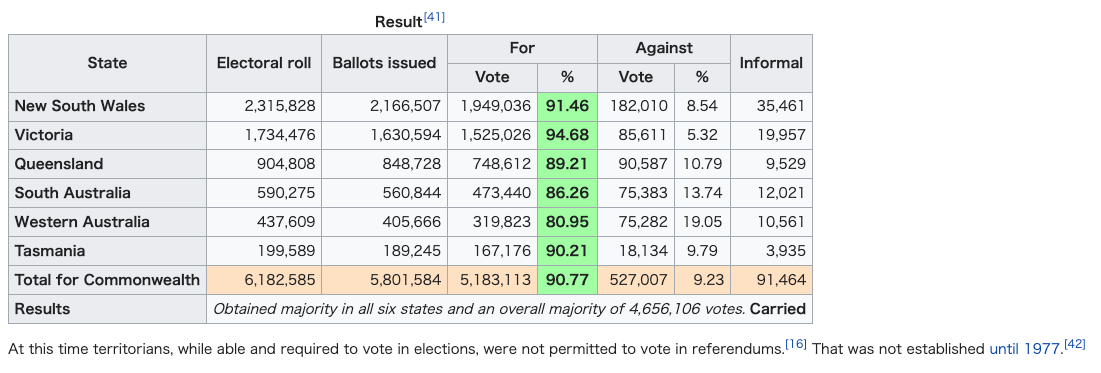Click the New South Wales row header
The image size is (1101, 373).
coord(107,106)
